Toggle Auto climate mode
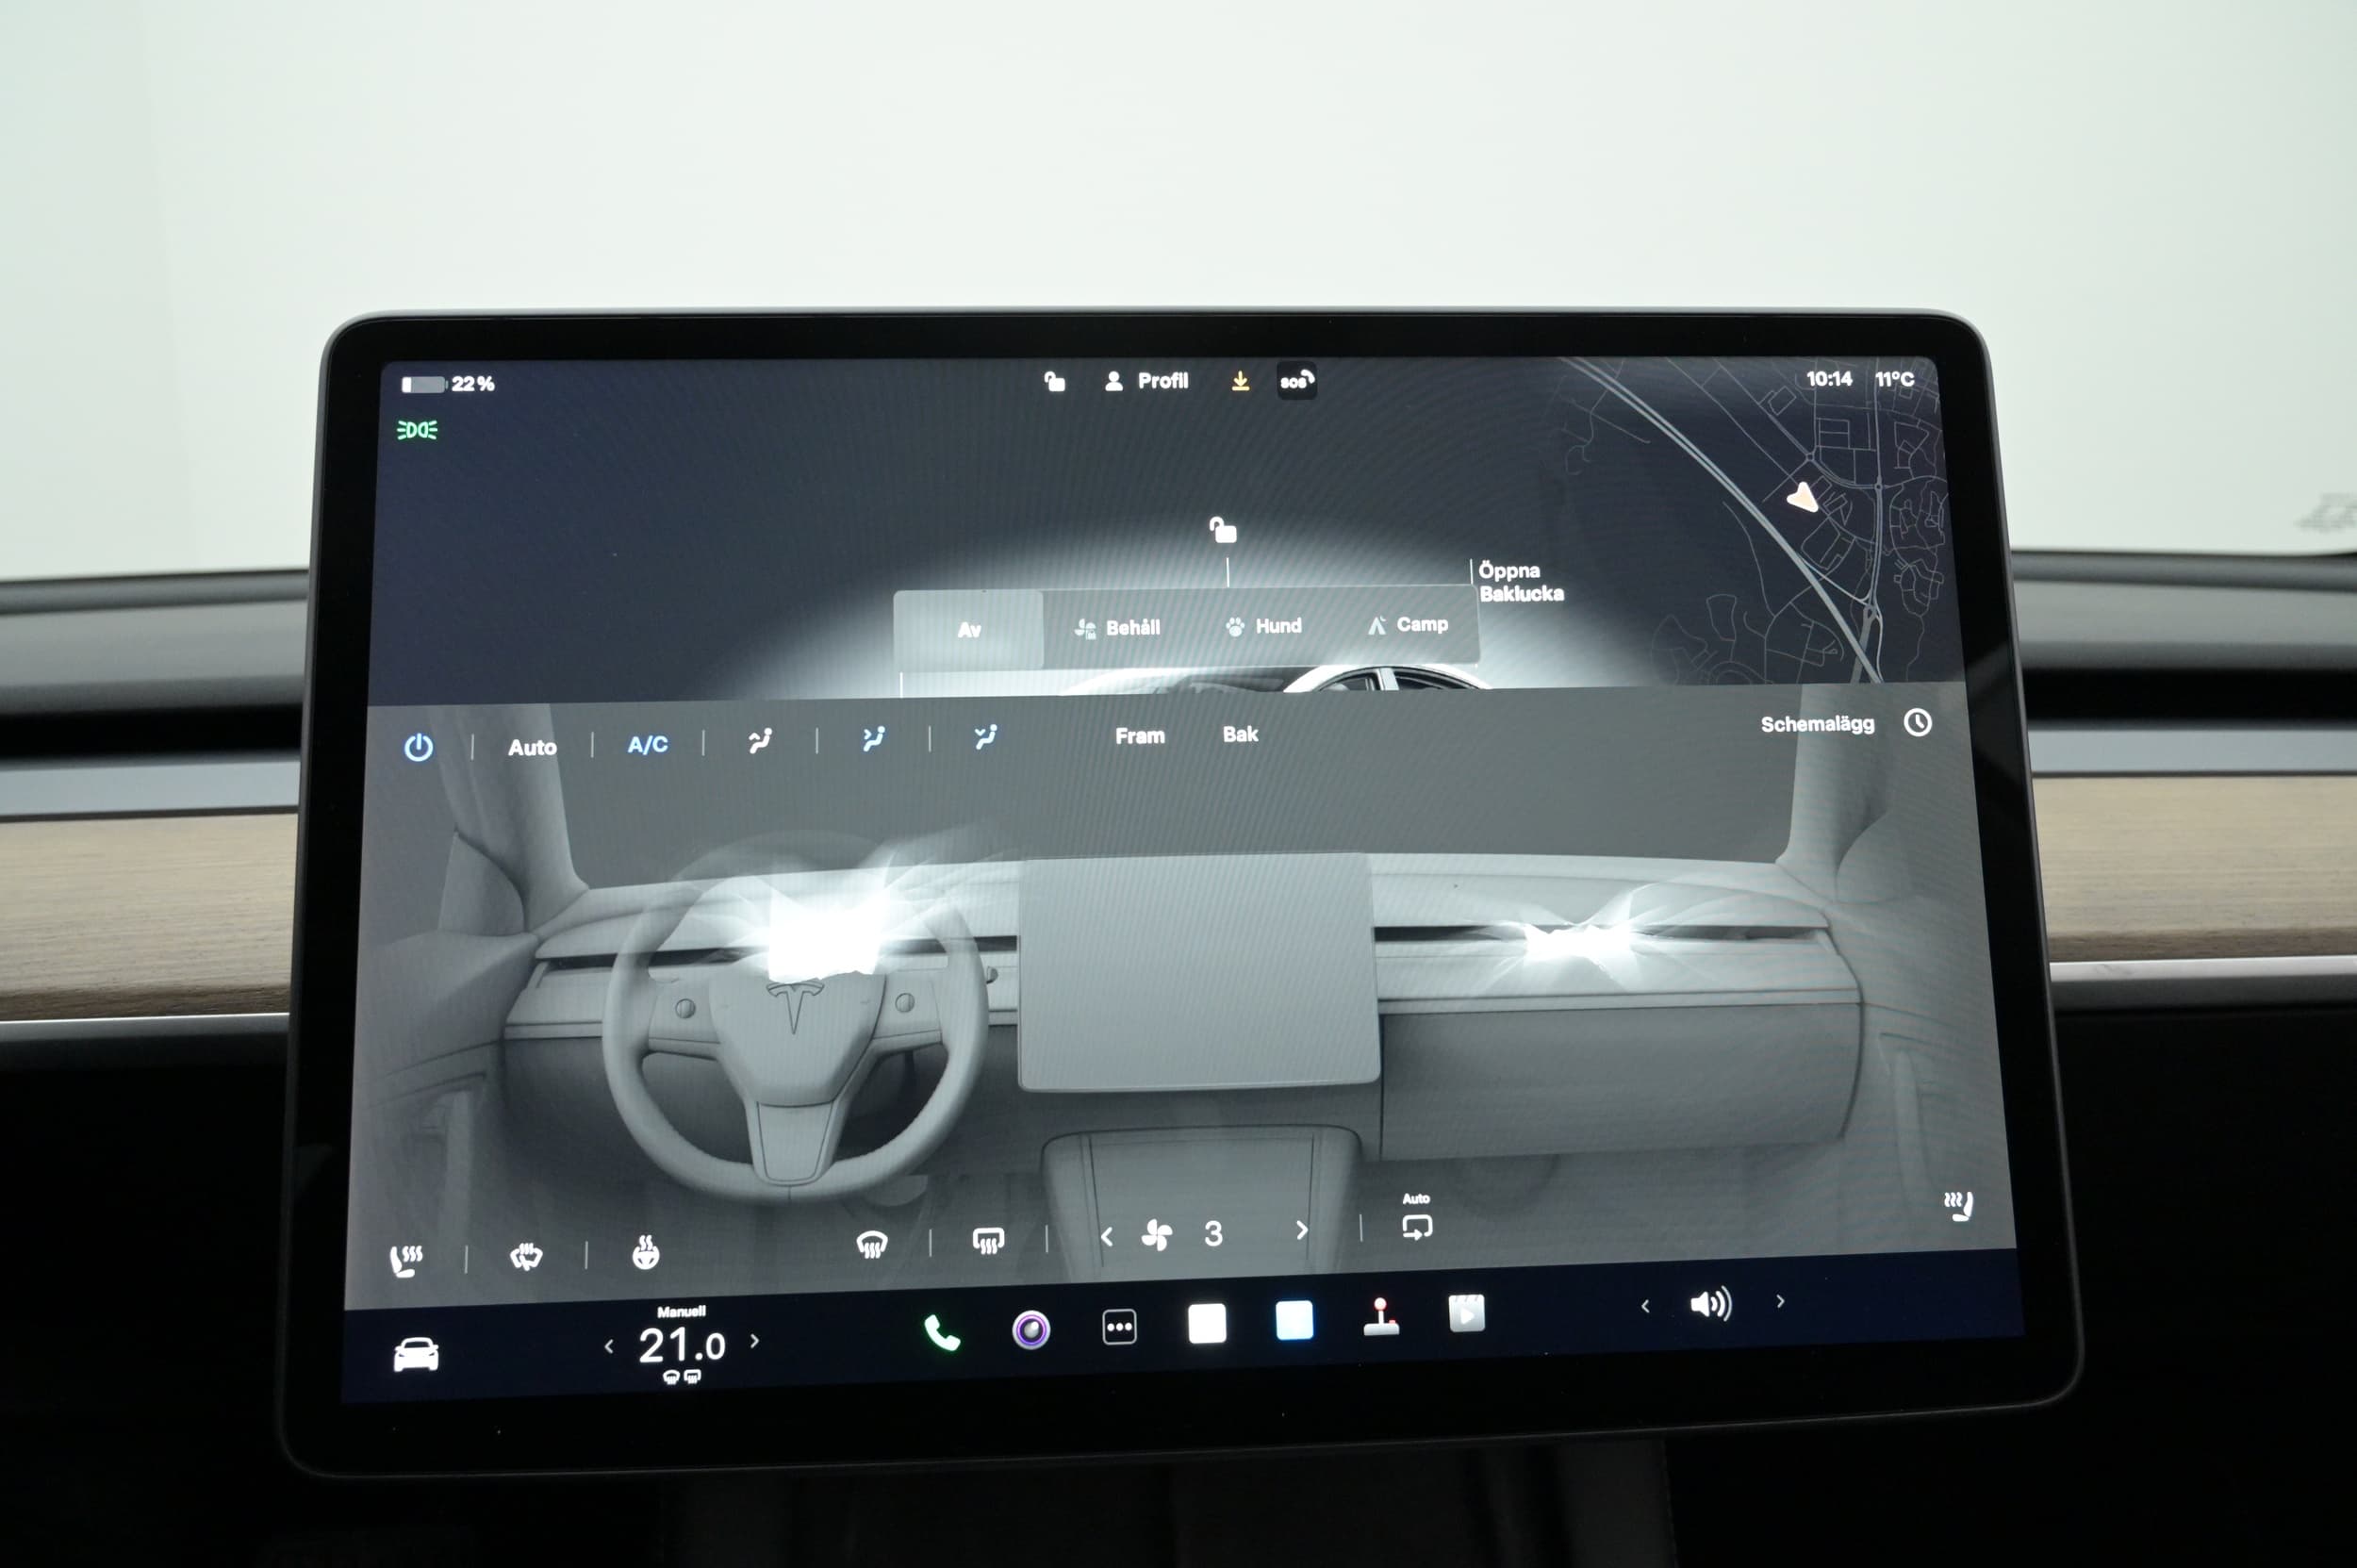The width and height of the screenshot is (2357, 1568). (x=532, y=747)
